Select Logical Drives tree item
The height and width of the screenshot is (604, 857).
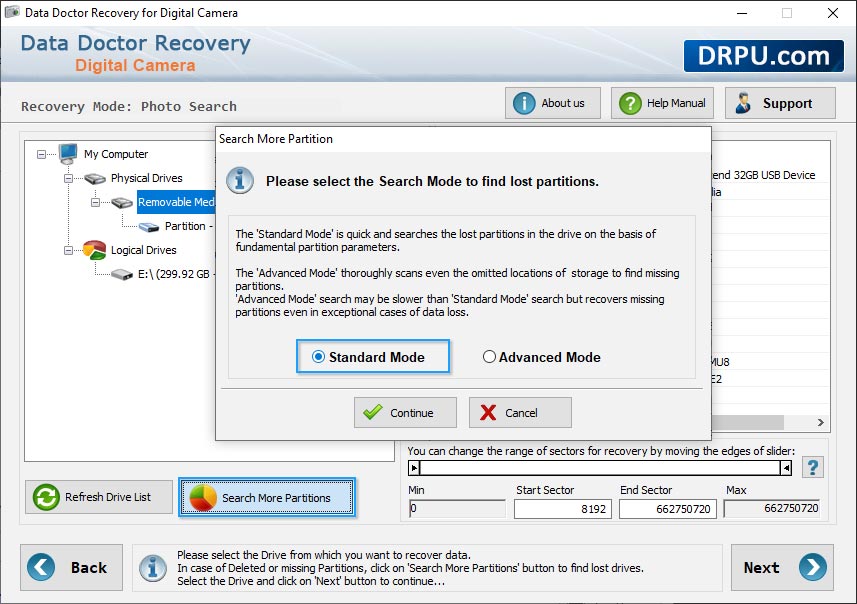click(143, 250)
